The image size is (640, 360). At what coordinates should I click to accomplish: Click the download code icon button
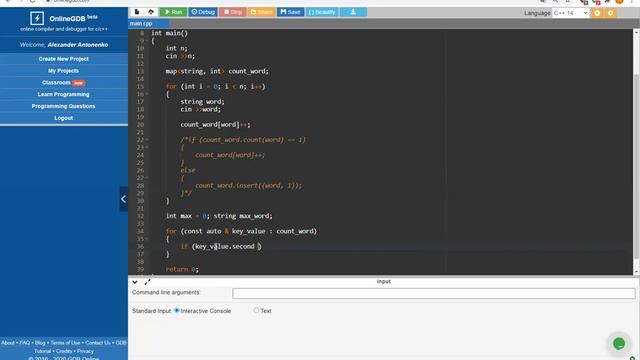click(353, 12)
